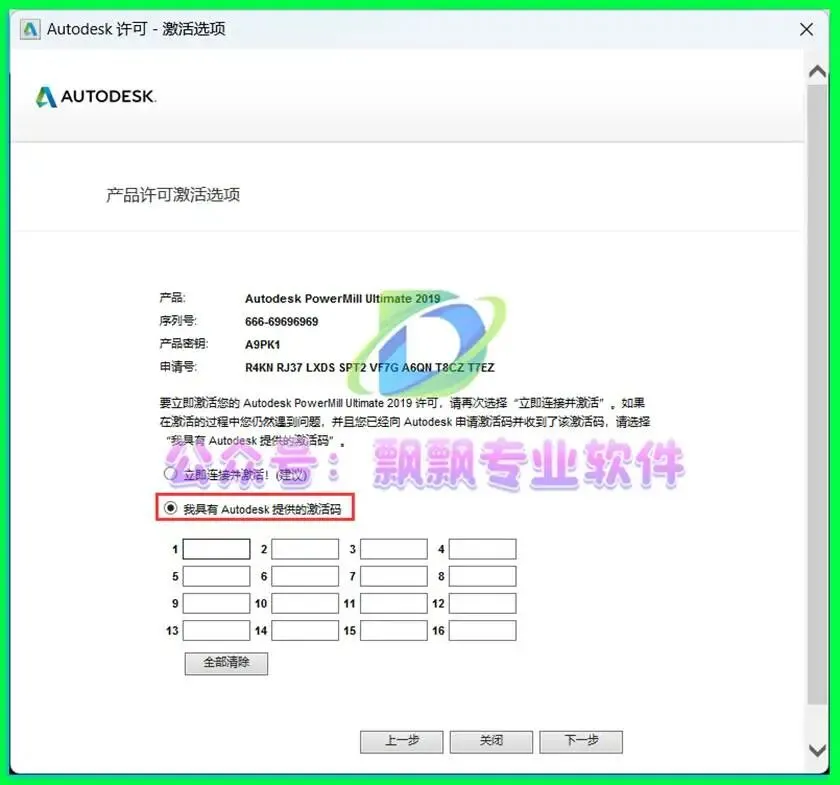The image size is (840, 785).
Task: Focus activation code field 3
Action: pyautogui.click(x=394, y=549)
